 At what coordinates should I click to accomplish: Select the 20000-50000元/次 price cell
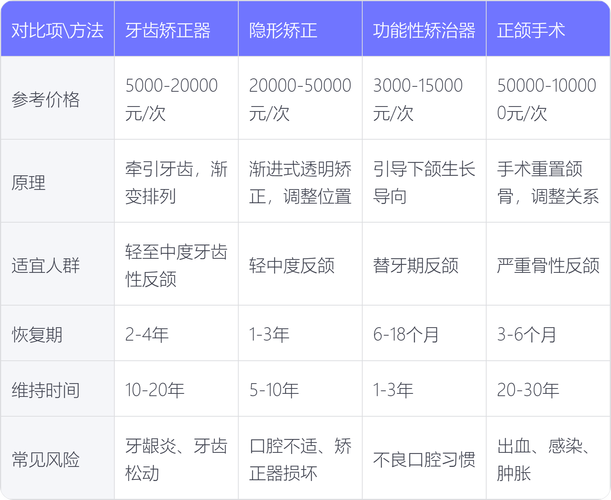(x=300, y=100)
